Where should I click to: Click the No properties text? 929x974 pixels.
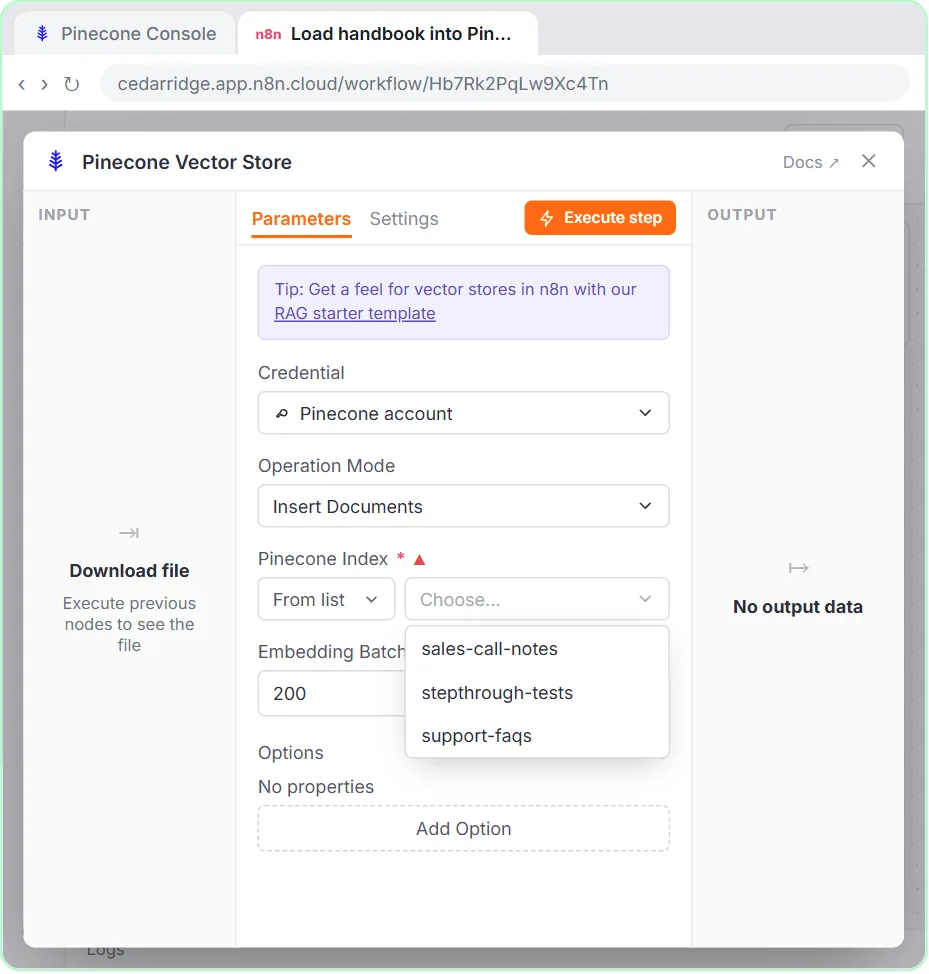316,787
